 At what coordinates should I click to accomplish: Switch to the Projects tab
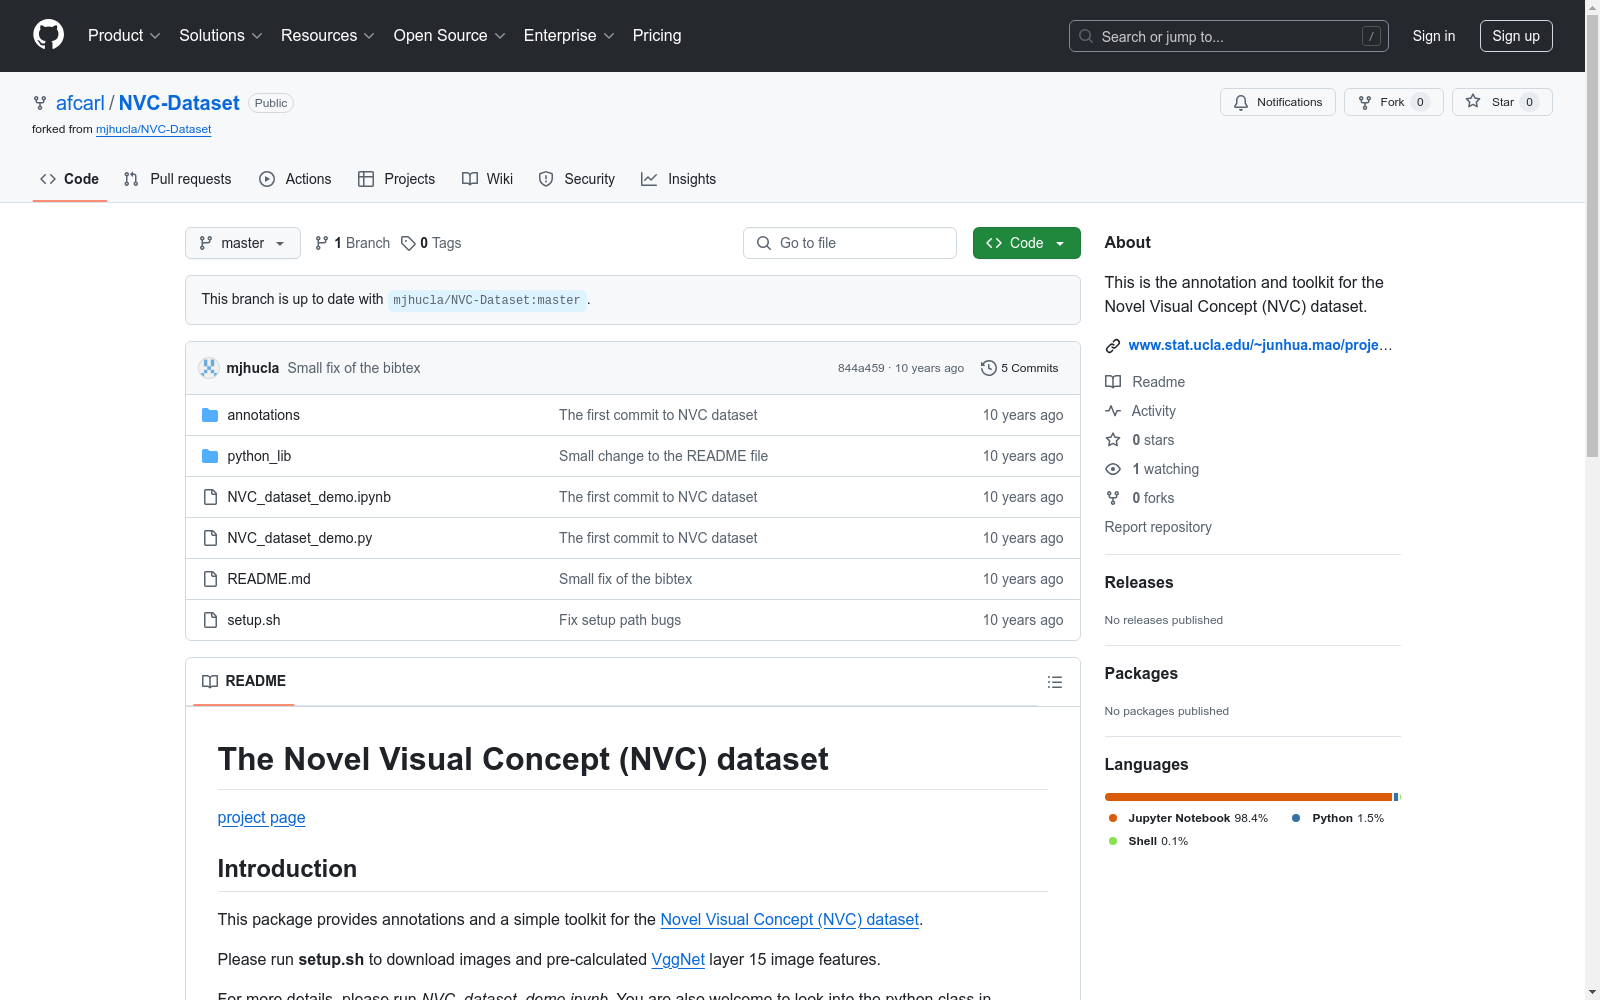point(397,179)
